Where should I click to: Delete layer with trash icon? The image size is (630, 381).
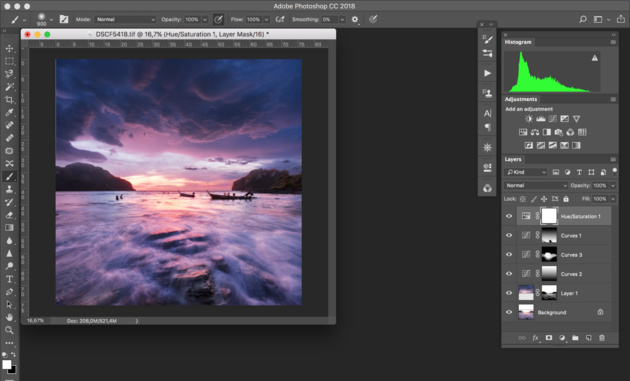[x=601, y=338]
